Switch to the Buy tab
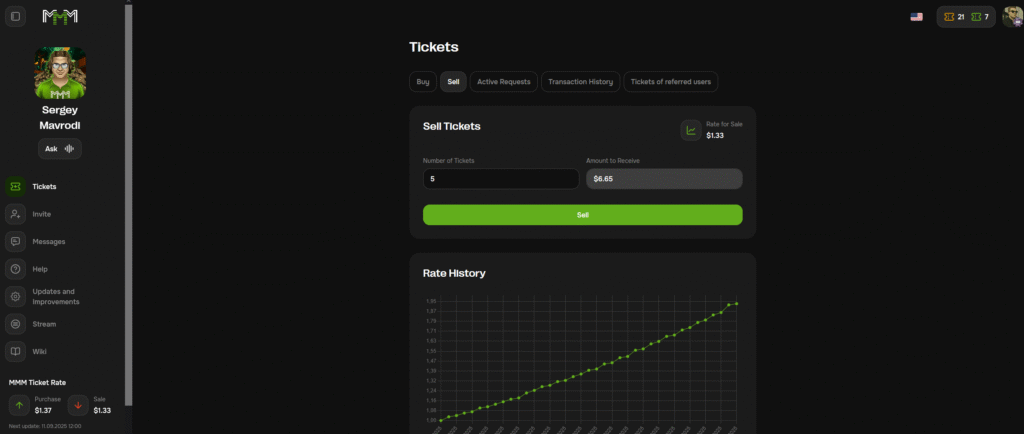 (x=423, y=82)
